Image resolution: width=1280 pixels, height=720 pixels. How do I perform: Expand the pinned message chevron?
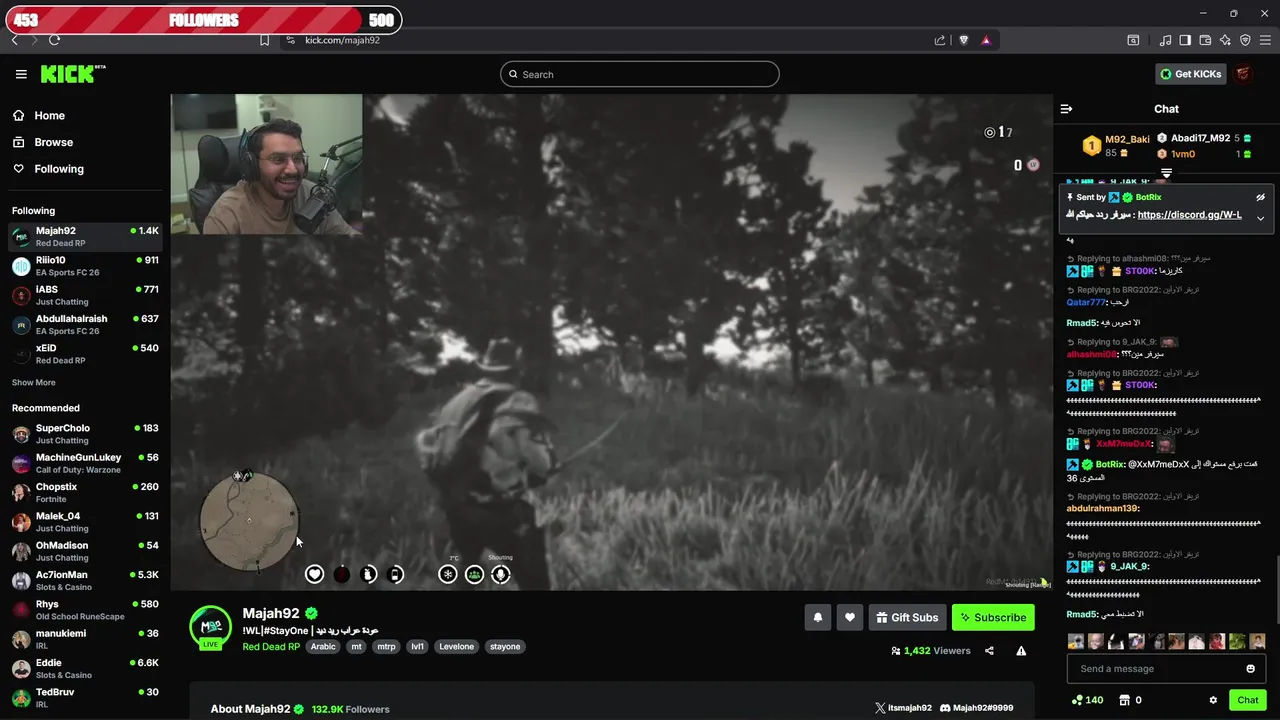click(1260, 218)
